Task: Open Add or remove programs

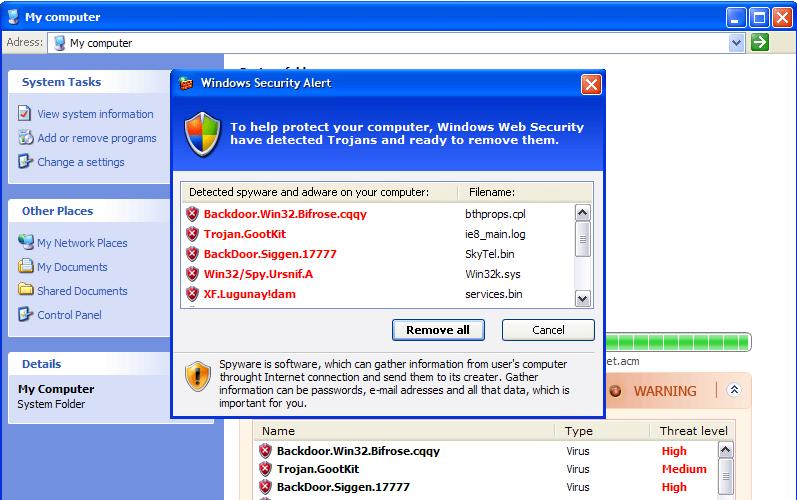Action: 97,138
